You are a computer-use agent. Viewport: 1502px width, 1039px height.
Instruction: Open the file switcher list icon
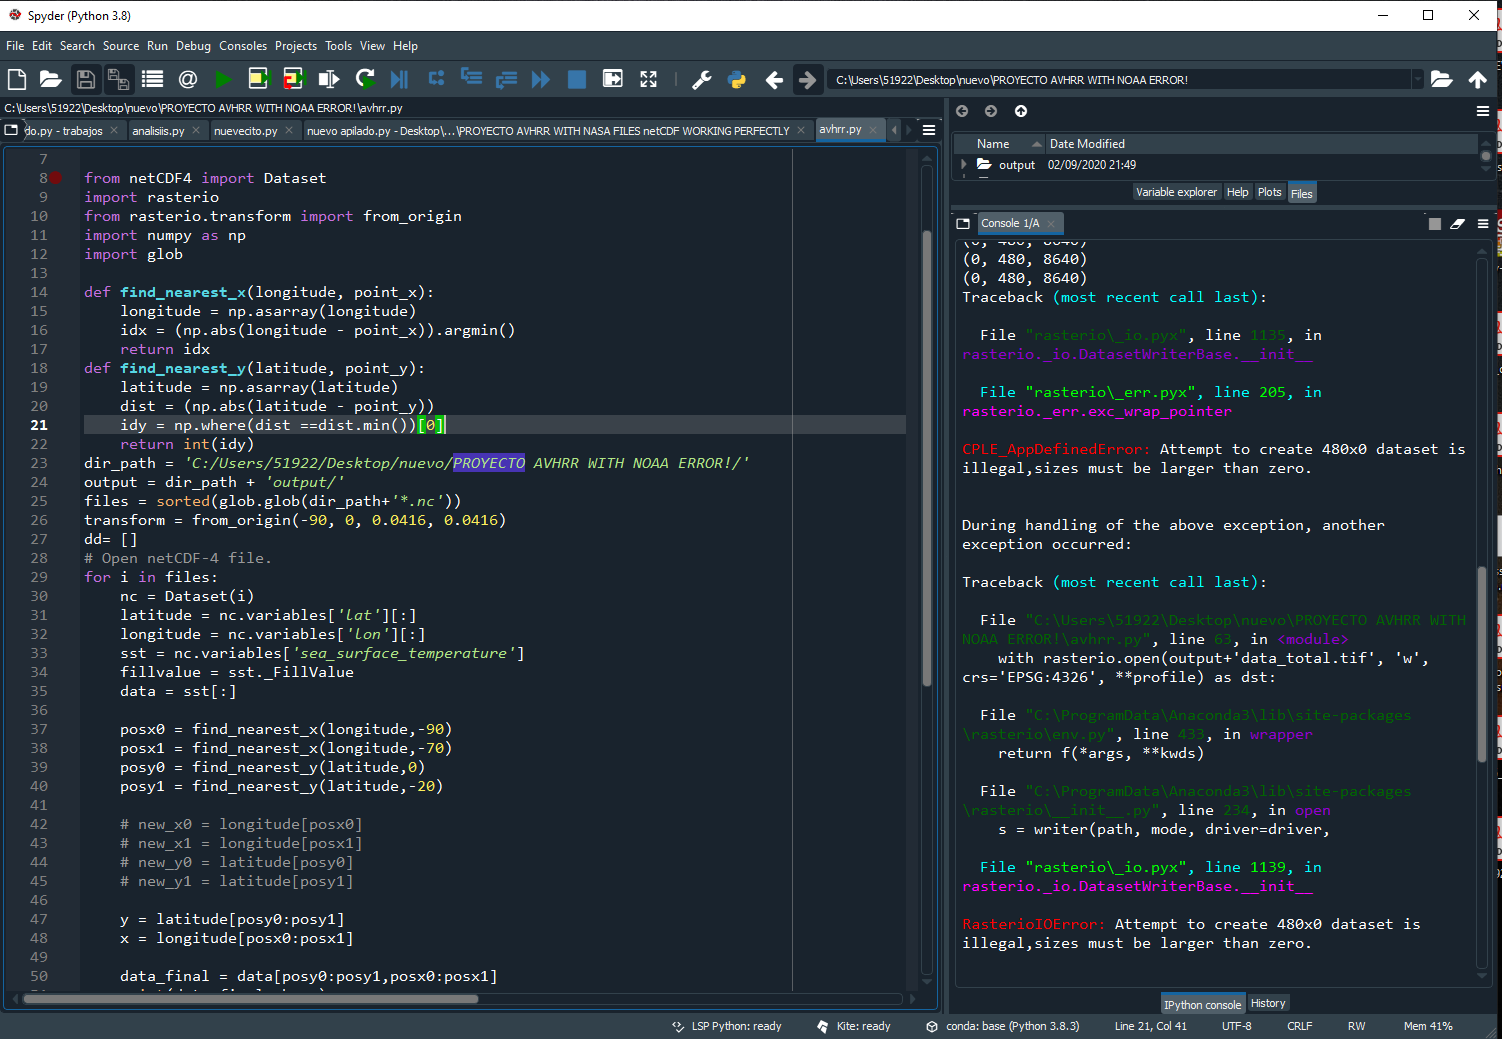[x=152, y=79]
